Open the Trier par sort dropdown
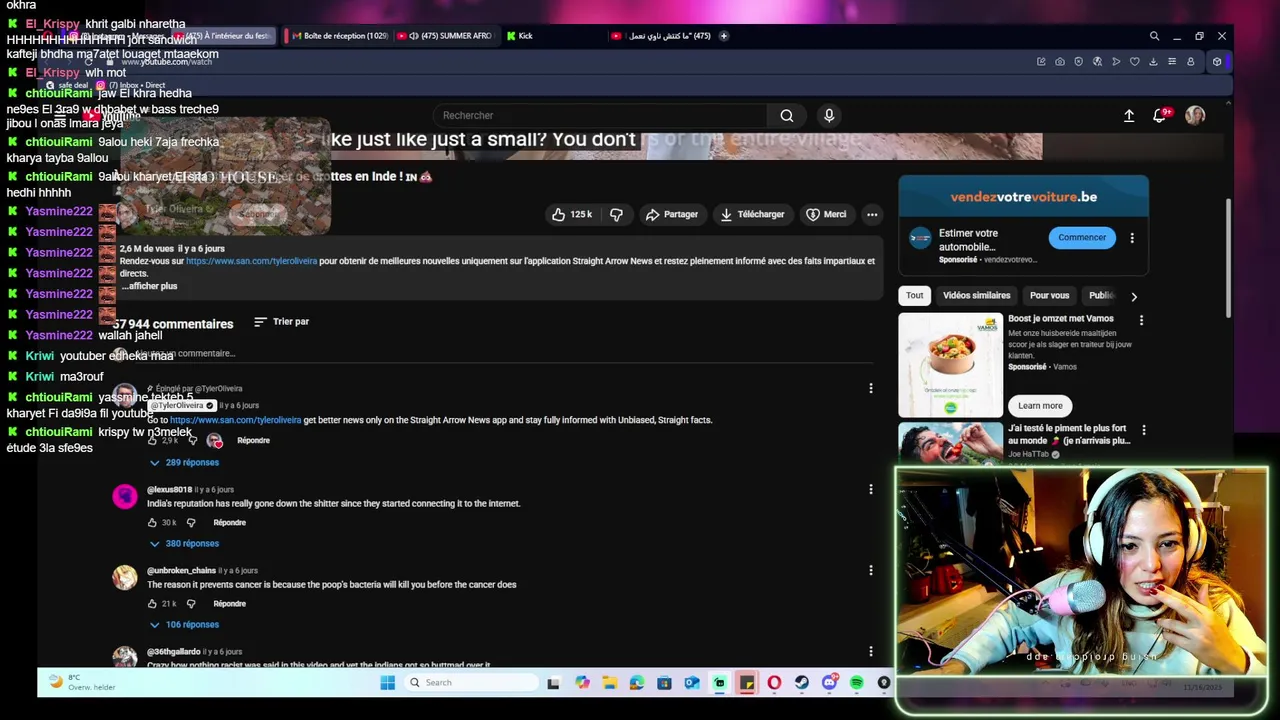Viewport: 1280px width, 720px height. [281, 322]
